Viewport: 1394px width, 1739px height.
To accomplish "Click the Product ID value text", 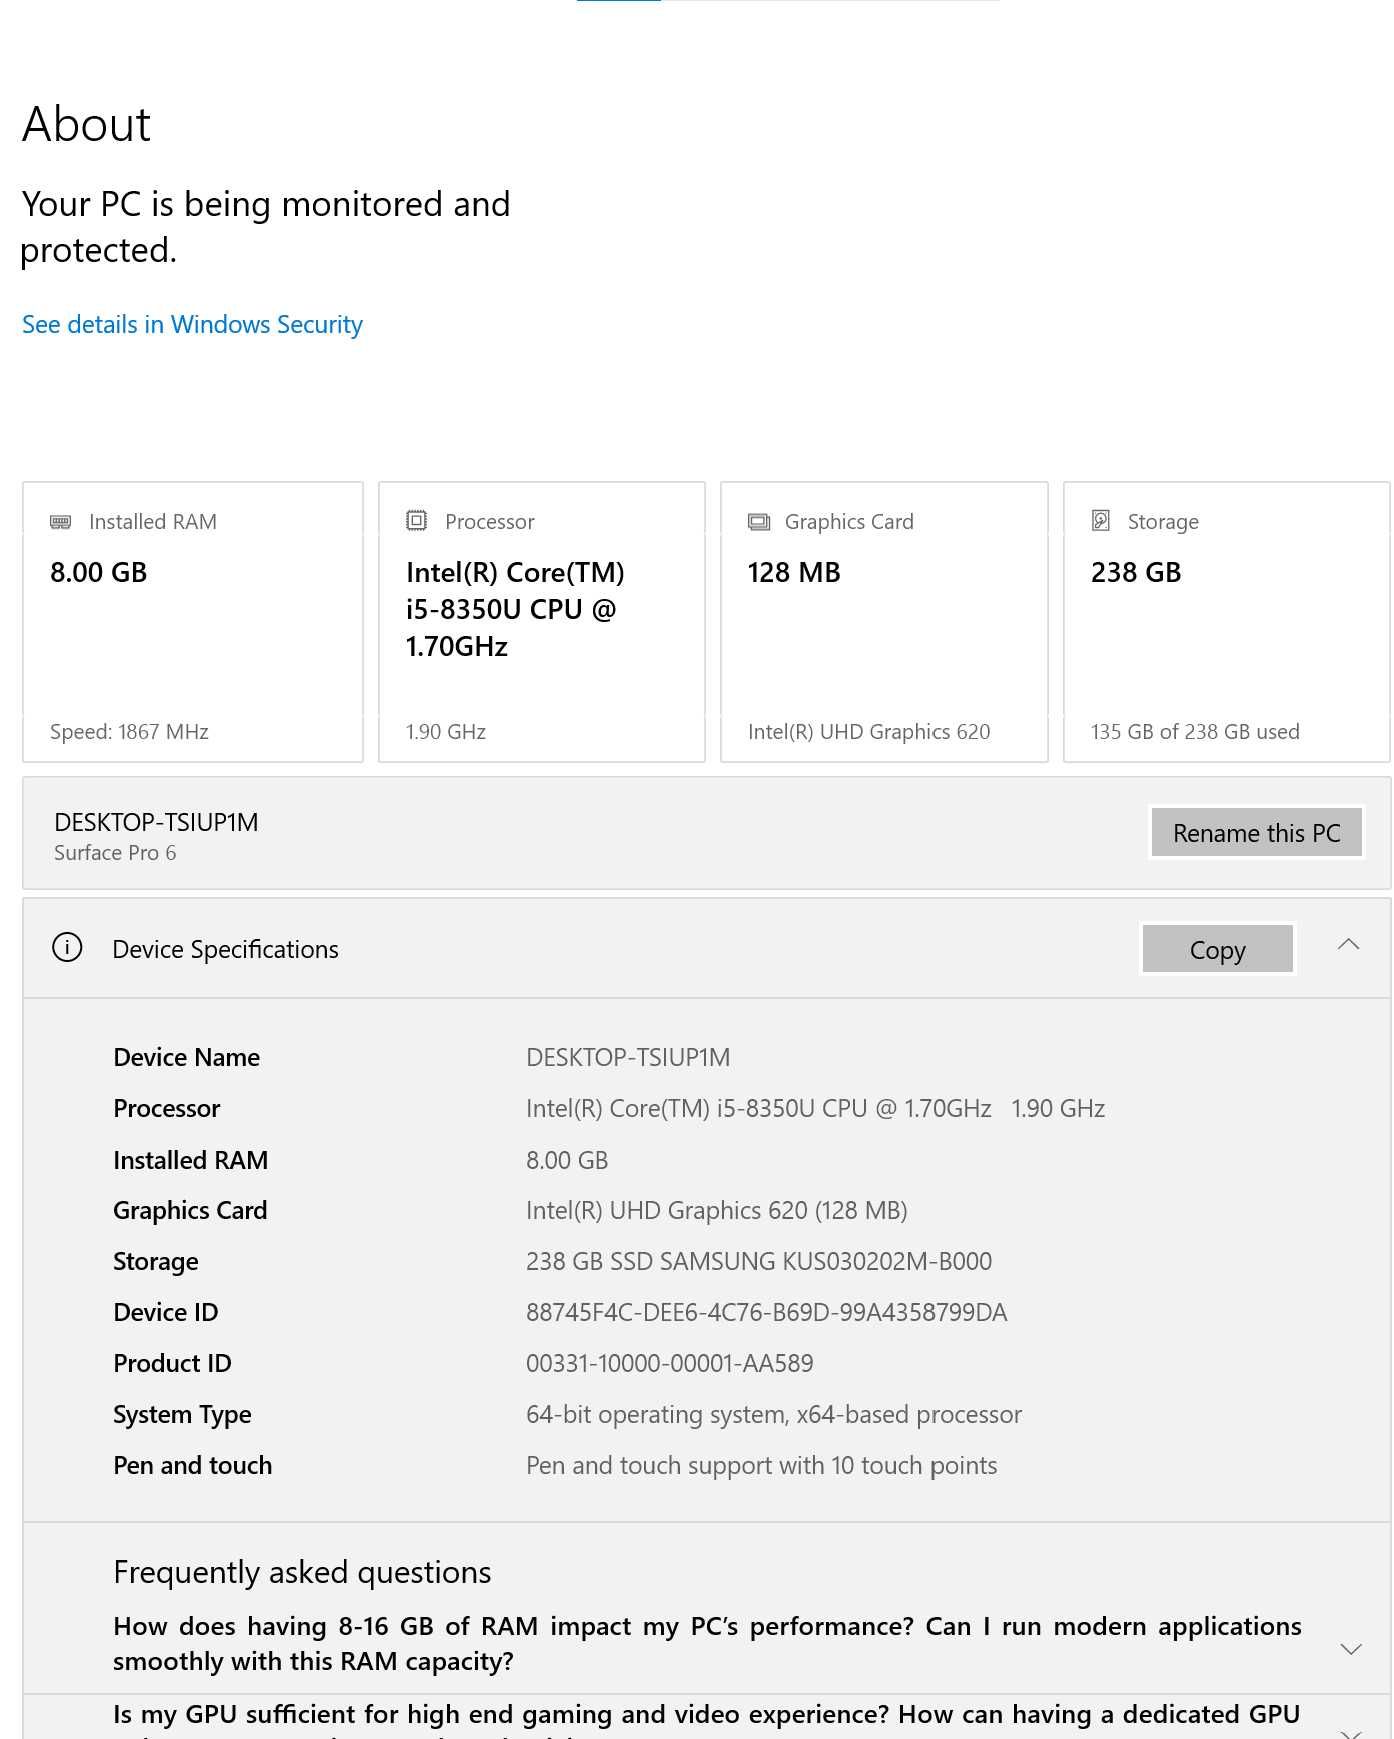I will pos(669,1363).
